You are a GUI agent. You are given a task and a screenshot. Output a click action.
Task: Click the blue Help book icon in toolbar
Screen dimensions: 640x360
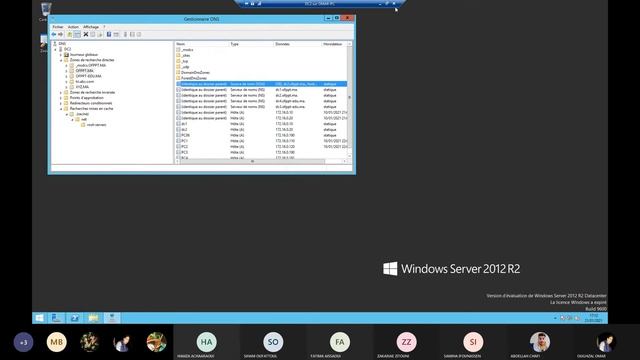tap(109, 35)
